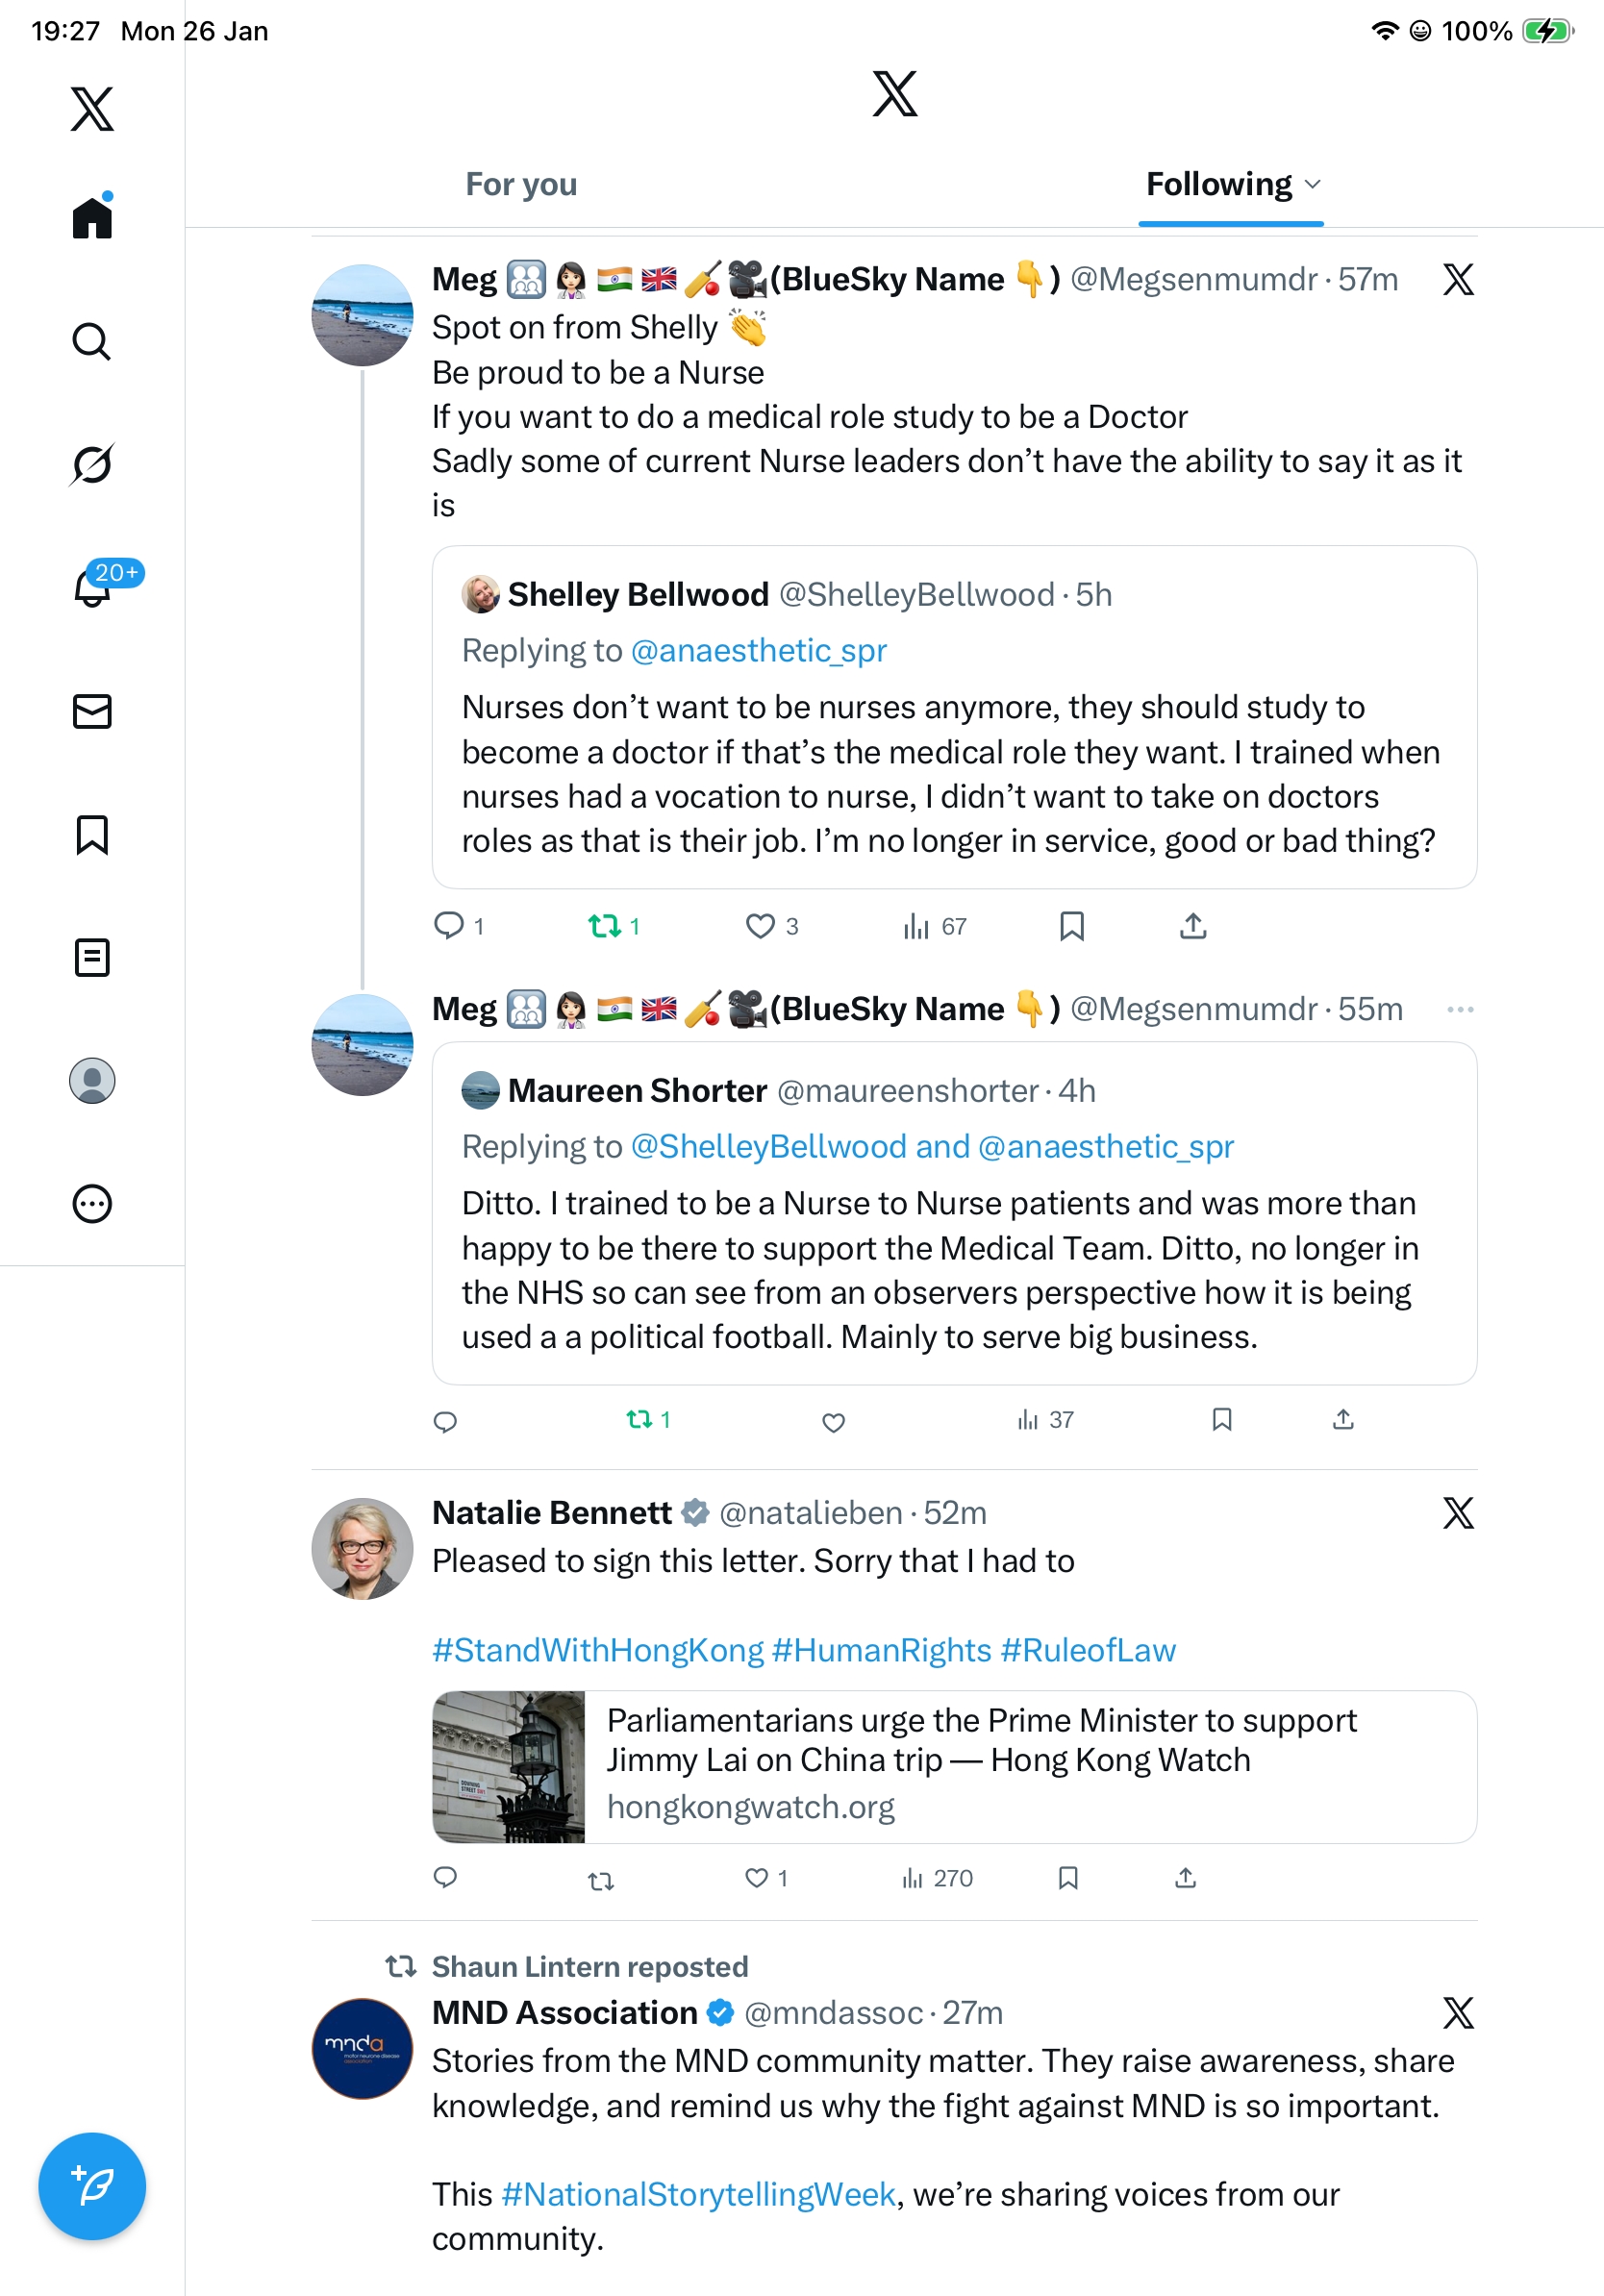Go to Home in the sidebar
The height and width of the screenshot is (2296, 1604).
pos(92,217)
